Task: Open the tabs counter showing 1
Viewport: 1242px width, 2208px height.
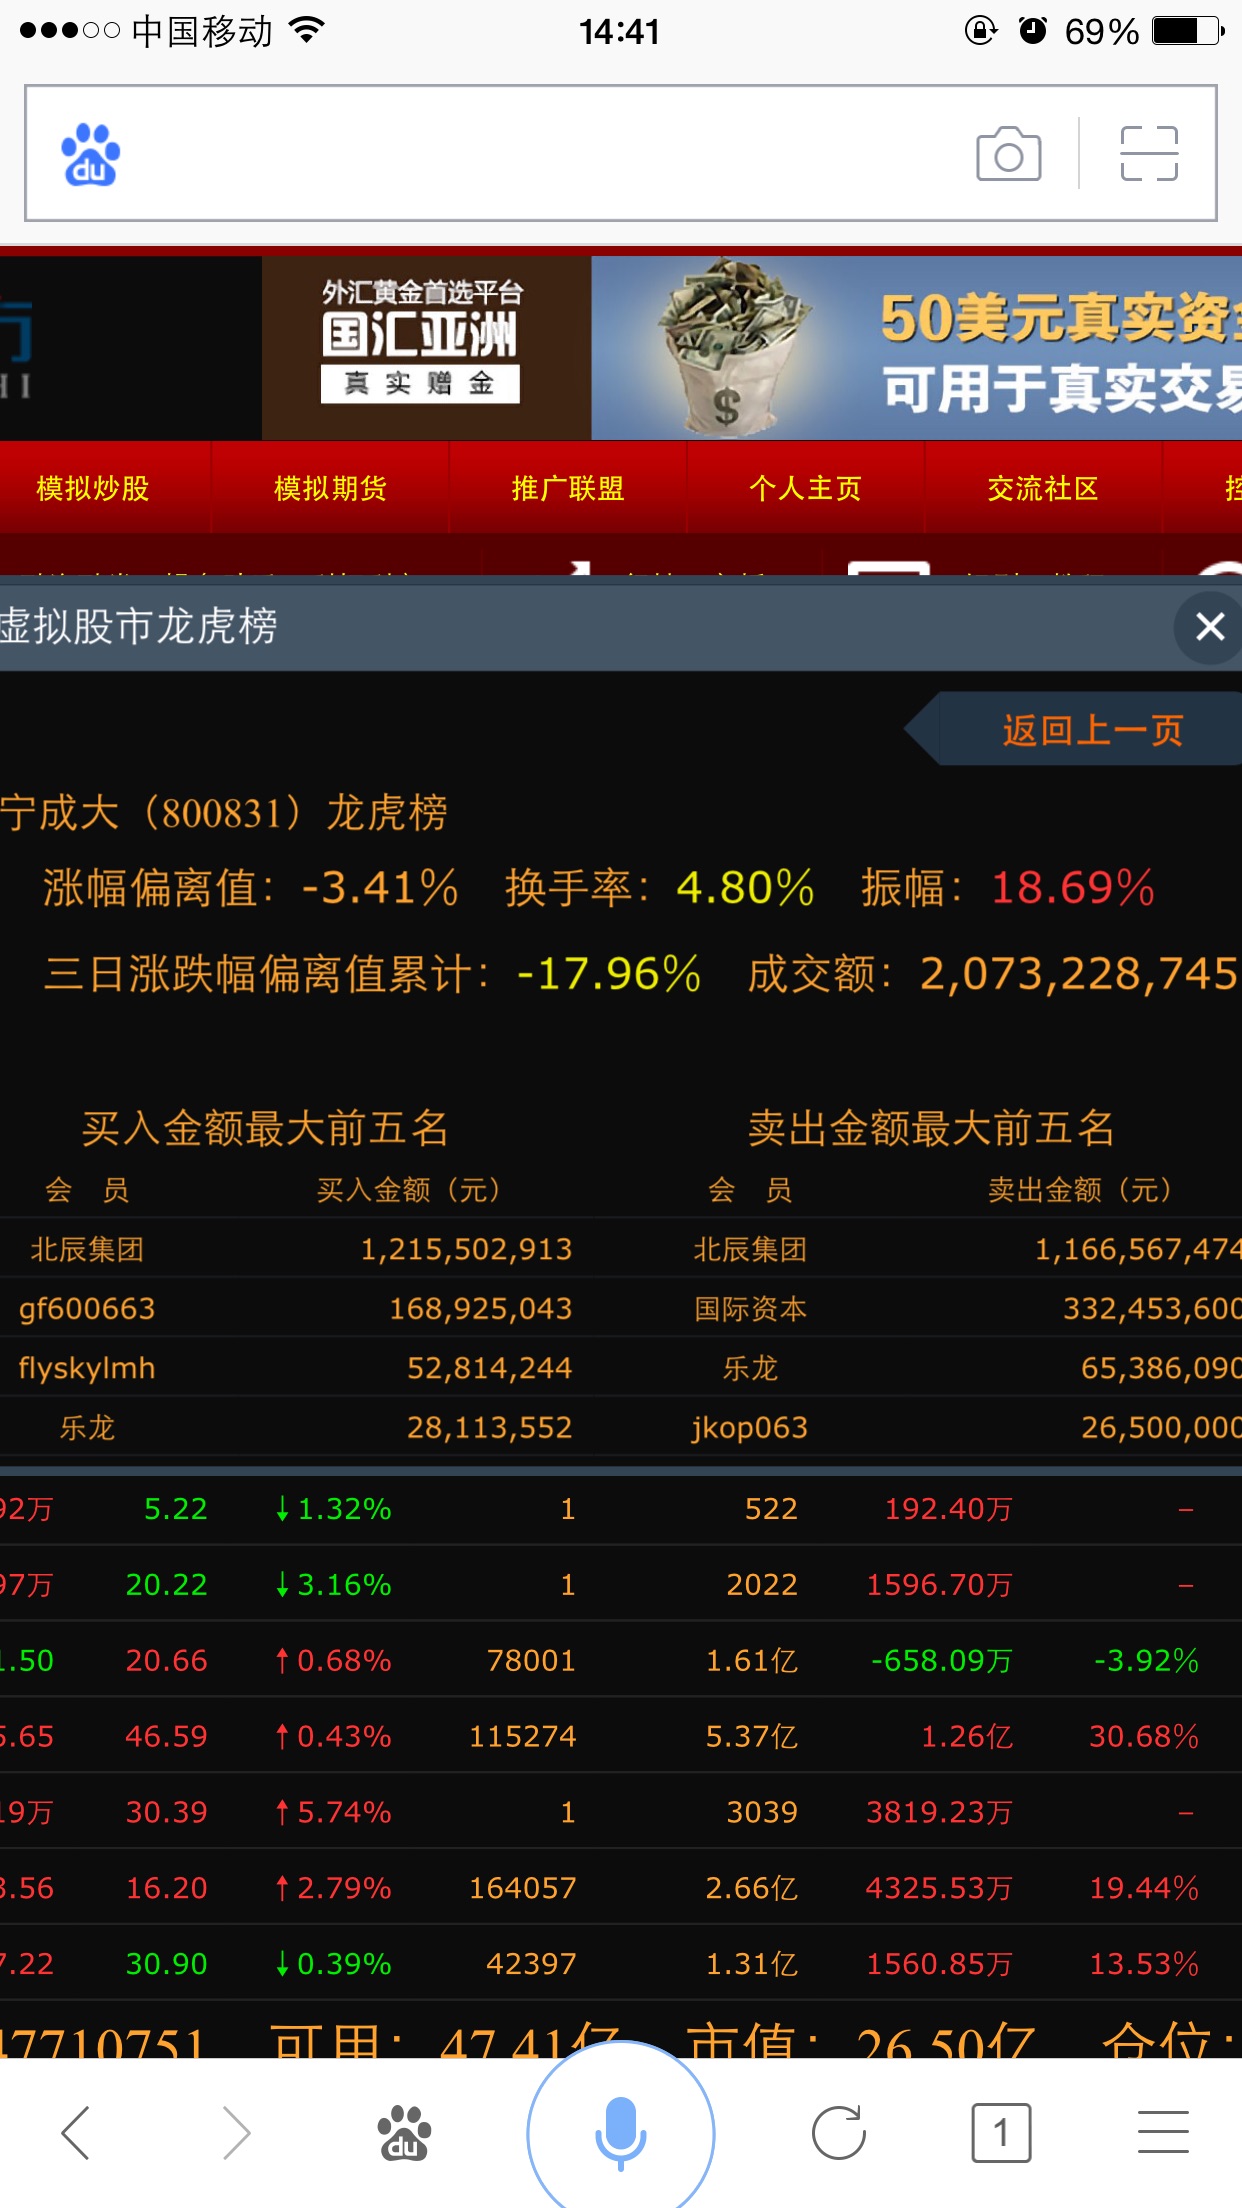Action: pyautogui.click(x=1000, y=2132)
